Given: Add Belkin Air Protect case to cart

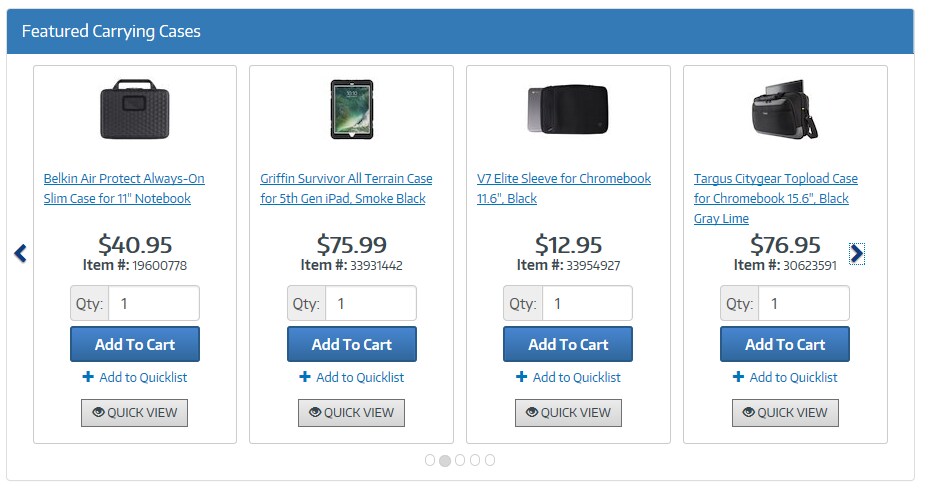Looking at the screenshot, I should click(x=135, y=344).
